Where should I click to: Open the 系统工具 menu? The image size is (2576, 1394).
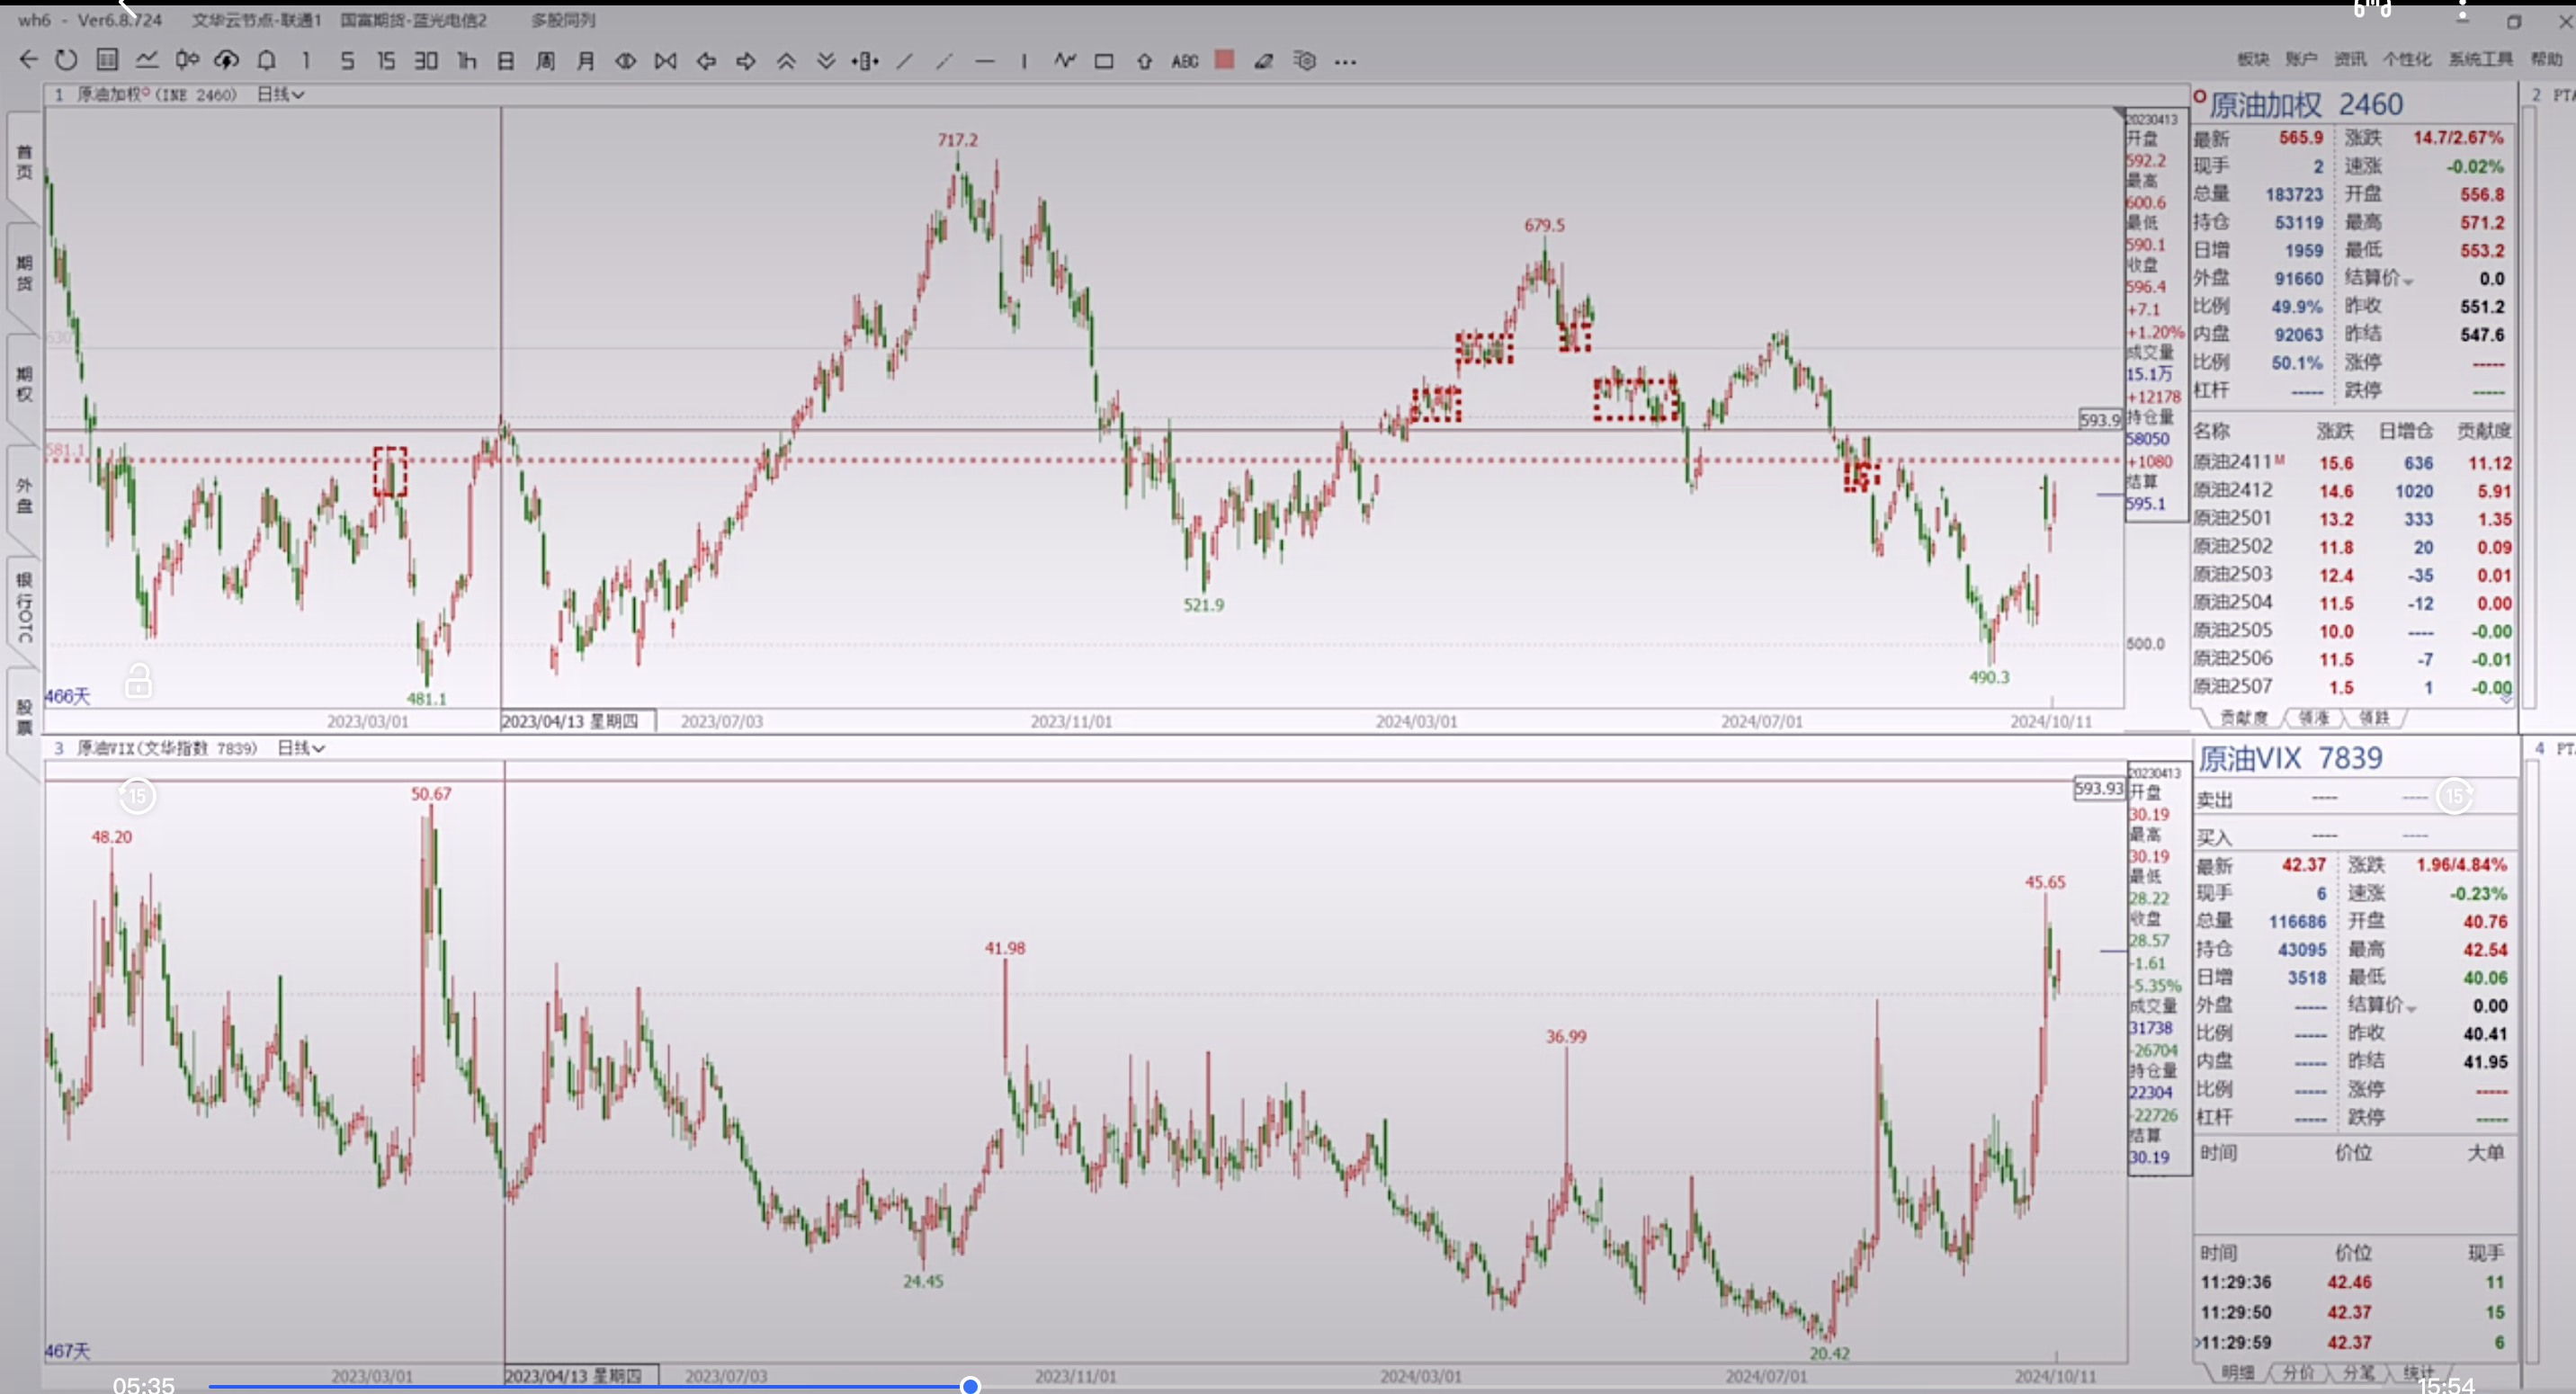(2480, 59)
